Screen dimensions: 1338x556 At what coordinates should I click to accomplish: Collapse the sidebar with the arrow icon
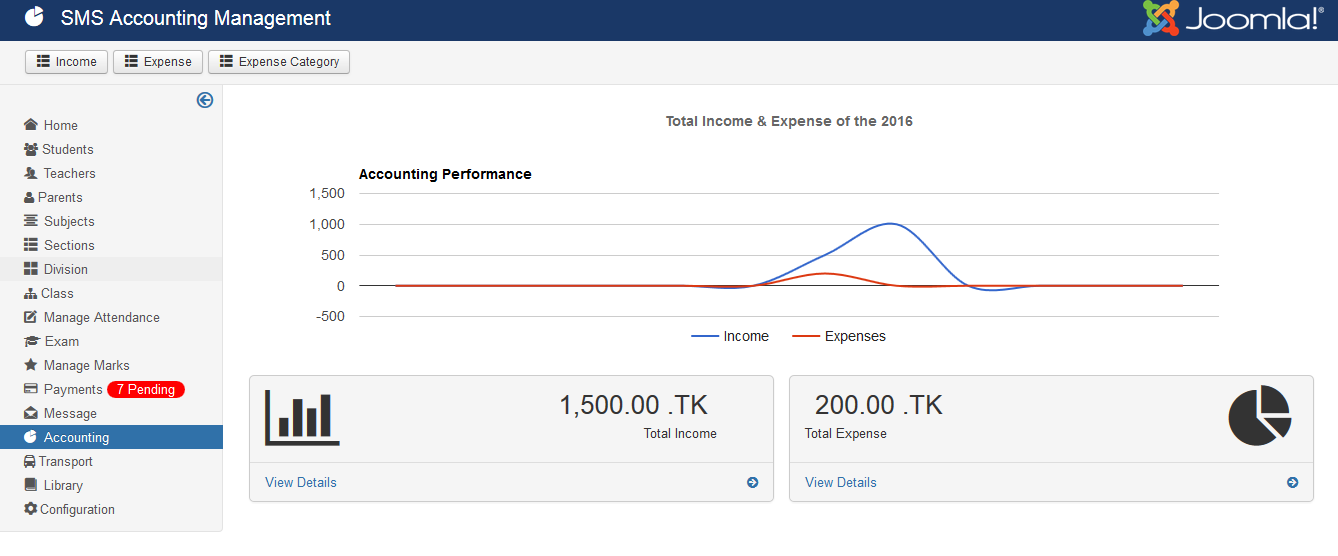(205, 100)
